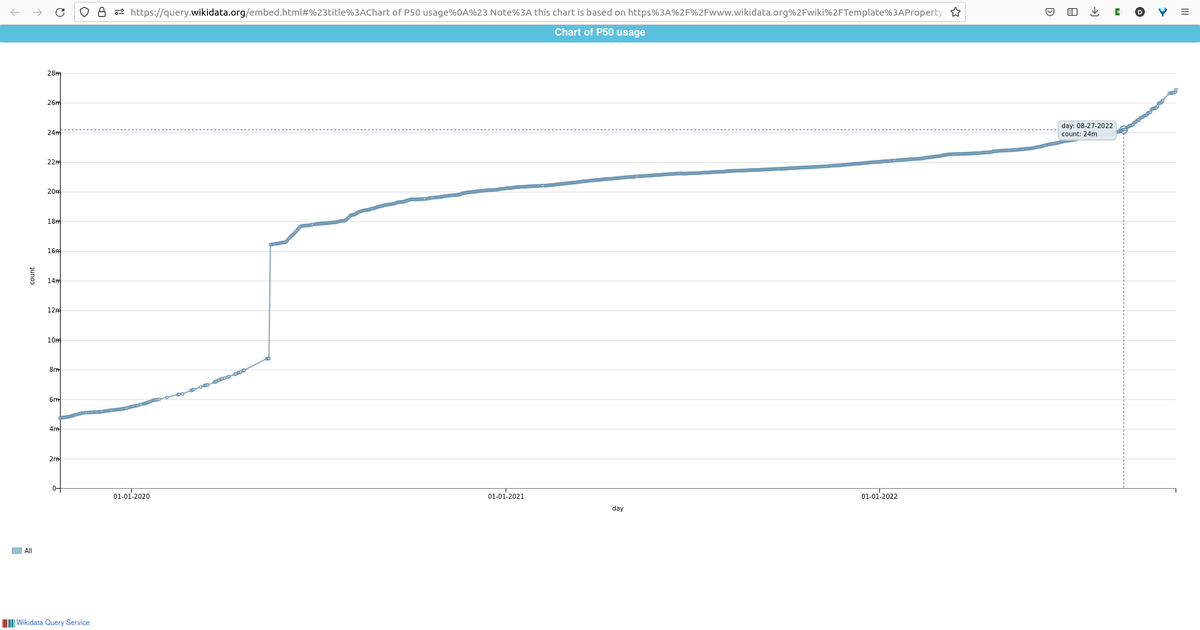Click the 'Chart of P50 usage' title
This screenshot has width=1200, height=630.
tap(600, 33)
